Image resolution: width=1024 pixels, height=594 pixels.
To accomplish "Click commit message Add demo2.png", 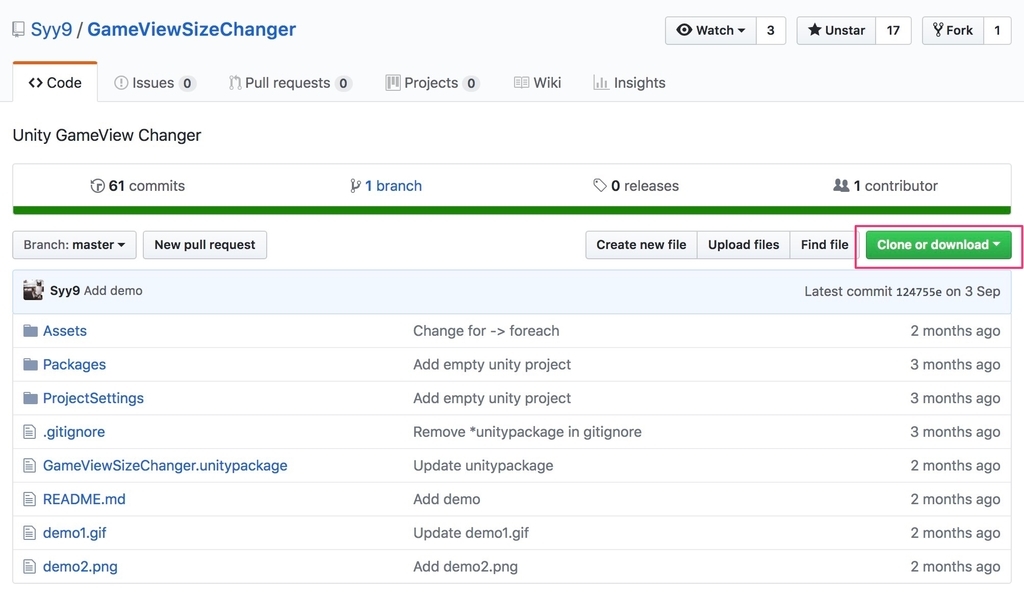I will [x=466, y=567].
